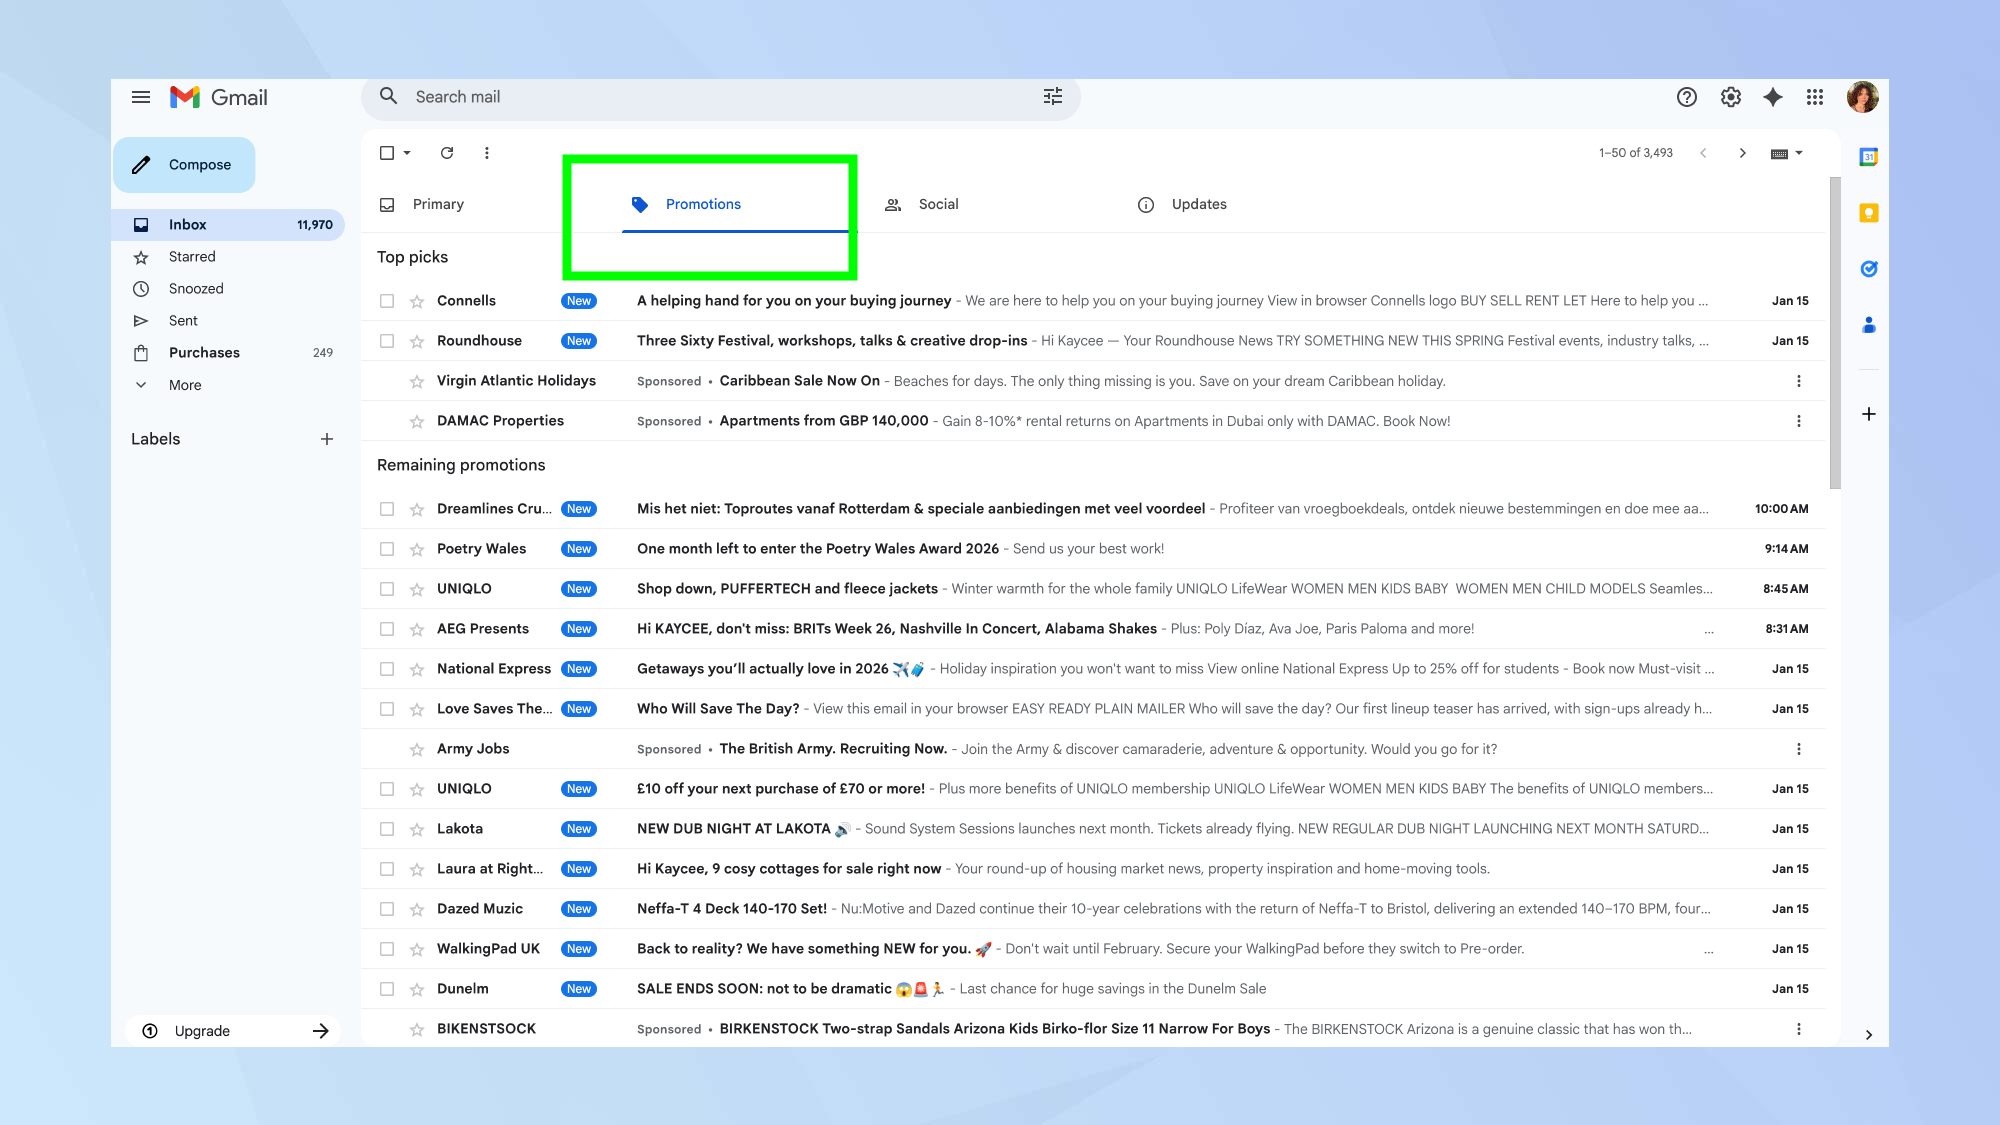Click the Gemini sparkle icon
Viewport: 2000px width, 1125px height.
pos(1773,97)
